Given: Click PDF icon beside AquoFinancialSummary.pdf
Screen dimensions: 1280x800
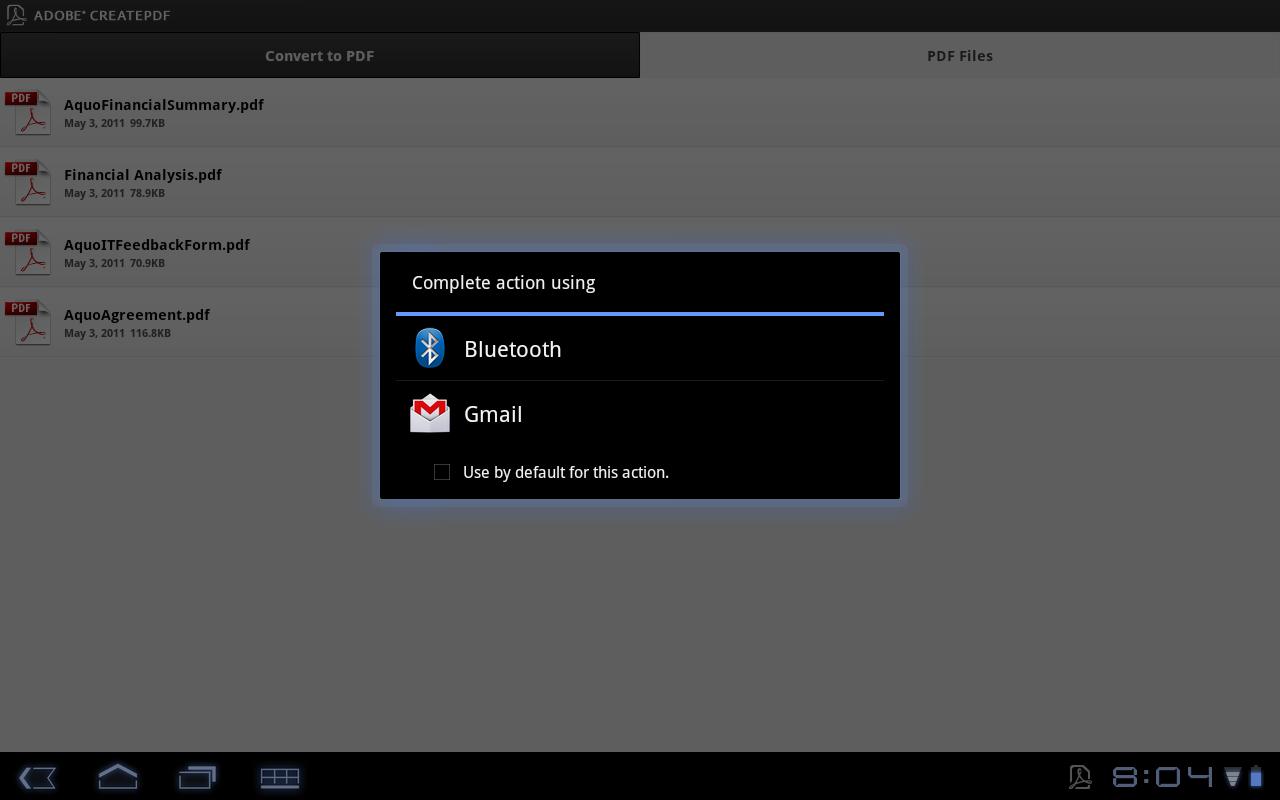Looking at the screenshot, I should [28, 112].
